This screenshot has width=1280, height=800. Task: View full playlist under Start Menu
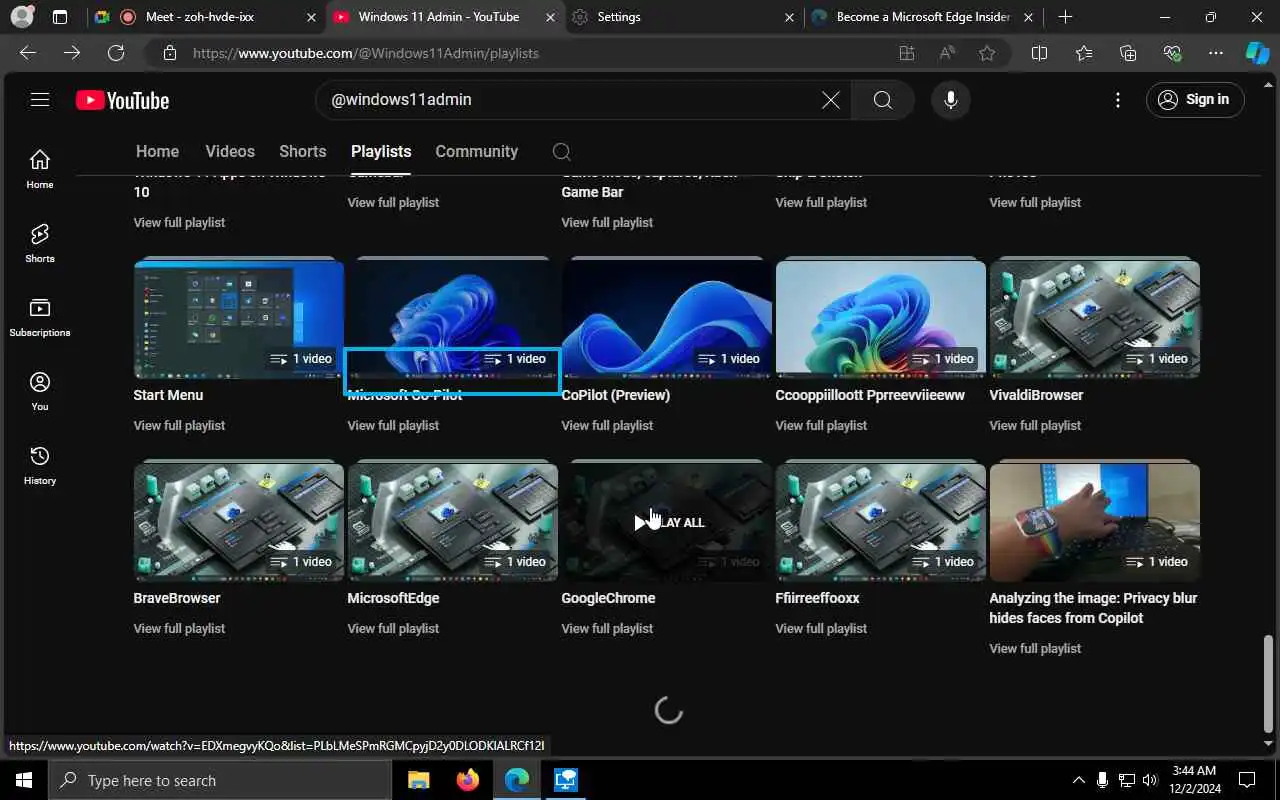pos(179,425)
